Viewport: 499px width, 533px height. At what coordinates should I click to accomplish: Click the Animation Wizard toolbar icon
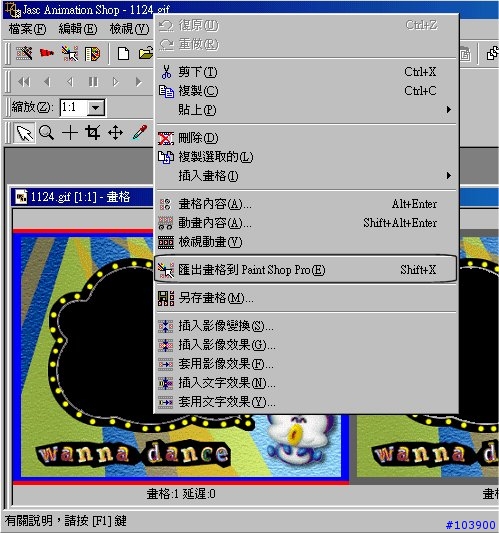click(24, 53)
